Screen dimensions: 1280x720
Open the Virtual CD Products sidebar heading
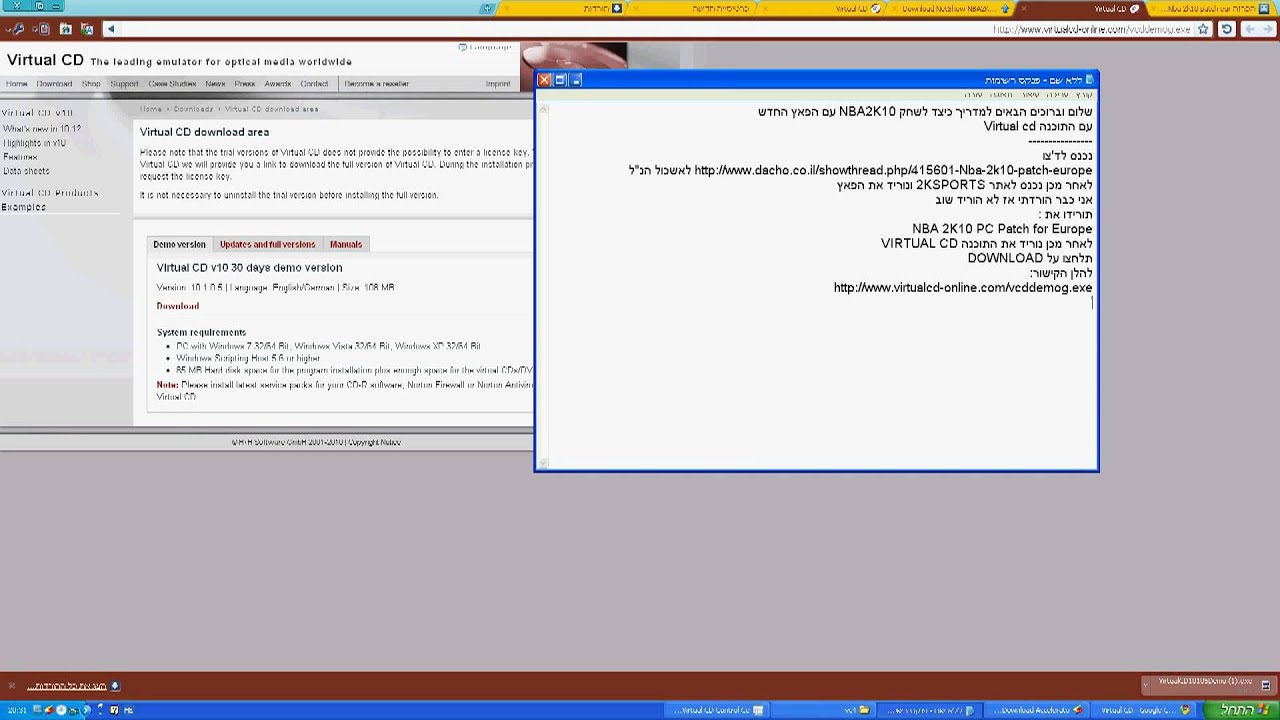[x=50, y=193]
